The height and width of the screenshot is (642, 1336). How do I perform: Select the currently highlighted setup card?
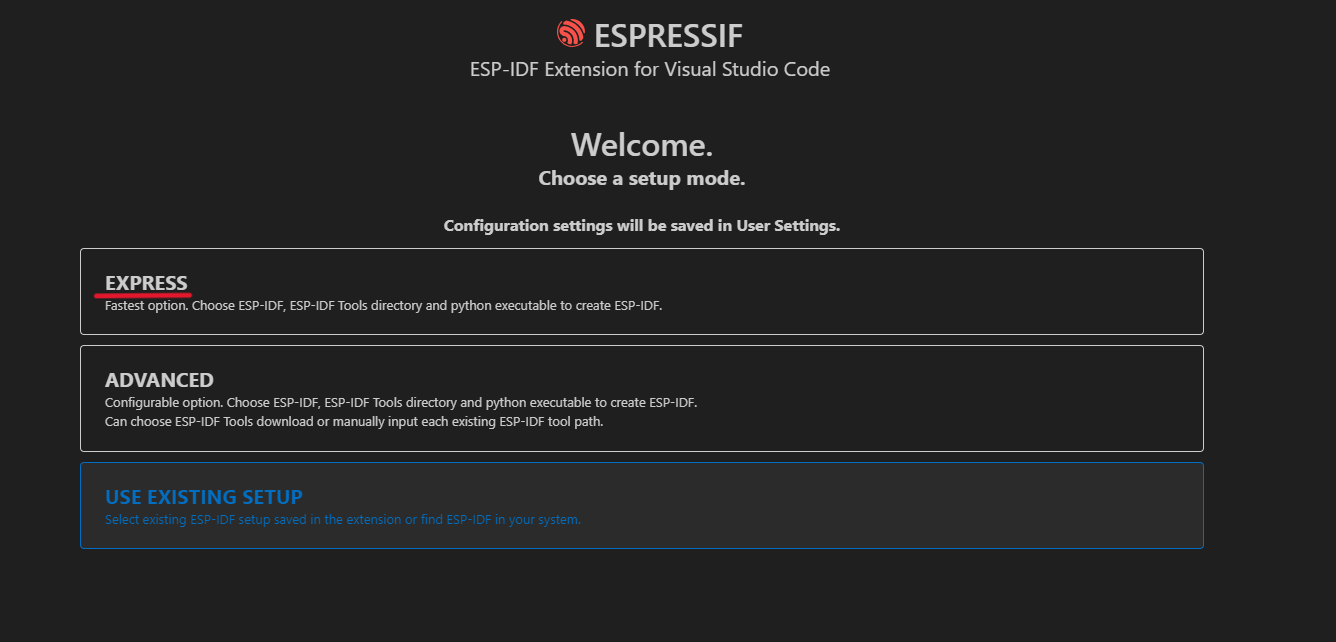641,505
